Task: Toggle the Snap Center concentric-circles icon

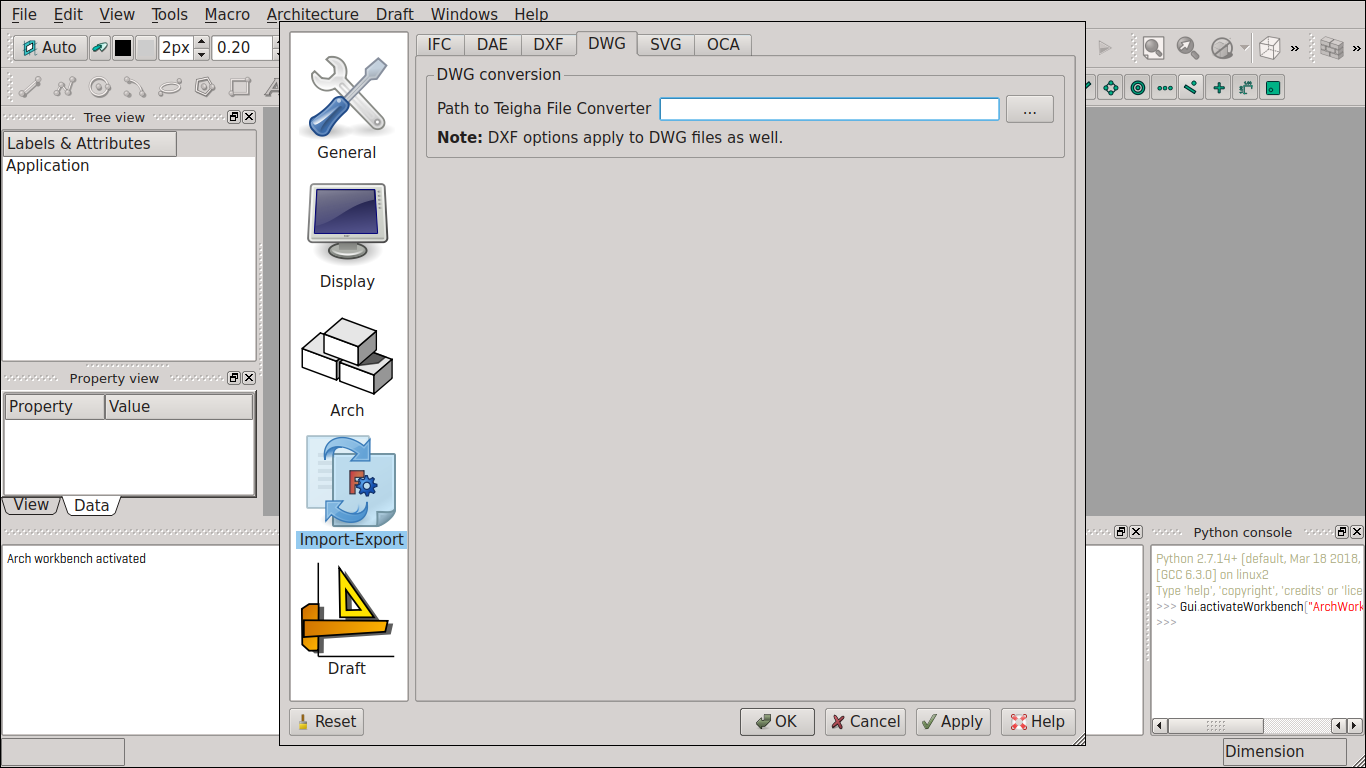Action: click(x=1137, y=88)
